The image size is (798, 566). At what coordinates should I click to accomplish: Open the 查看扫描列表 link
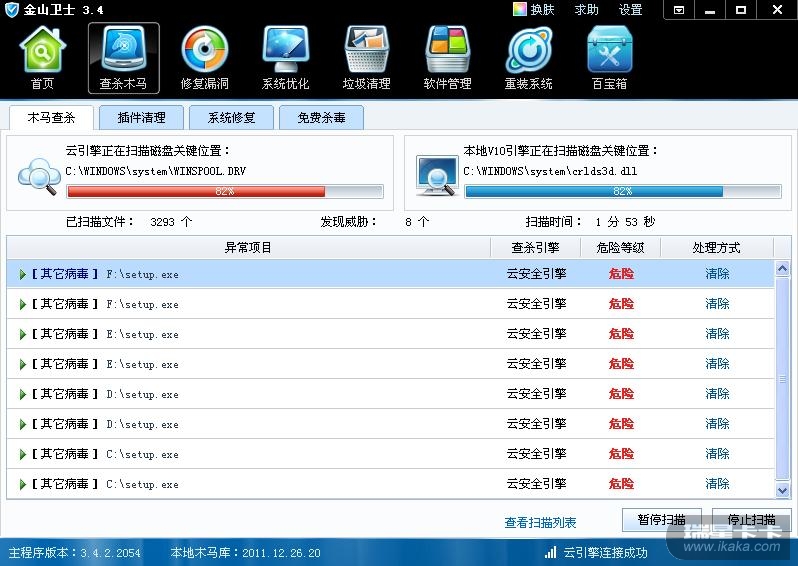point(540,523)
